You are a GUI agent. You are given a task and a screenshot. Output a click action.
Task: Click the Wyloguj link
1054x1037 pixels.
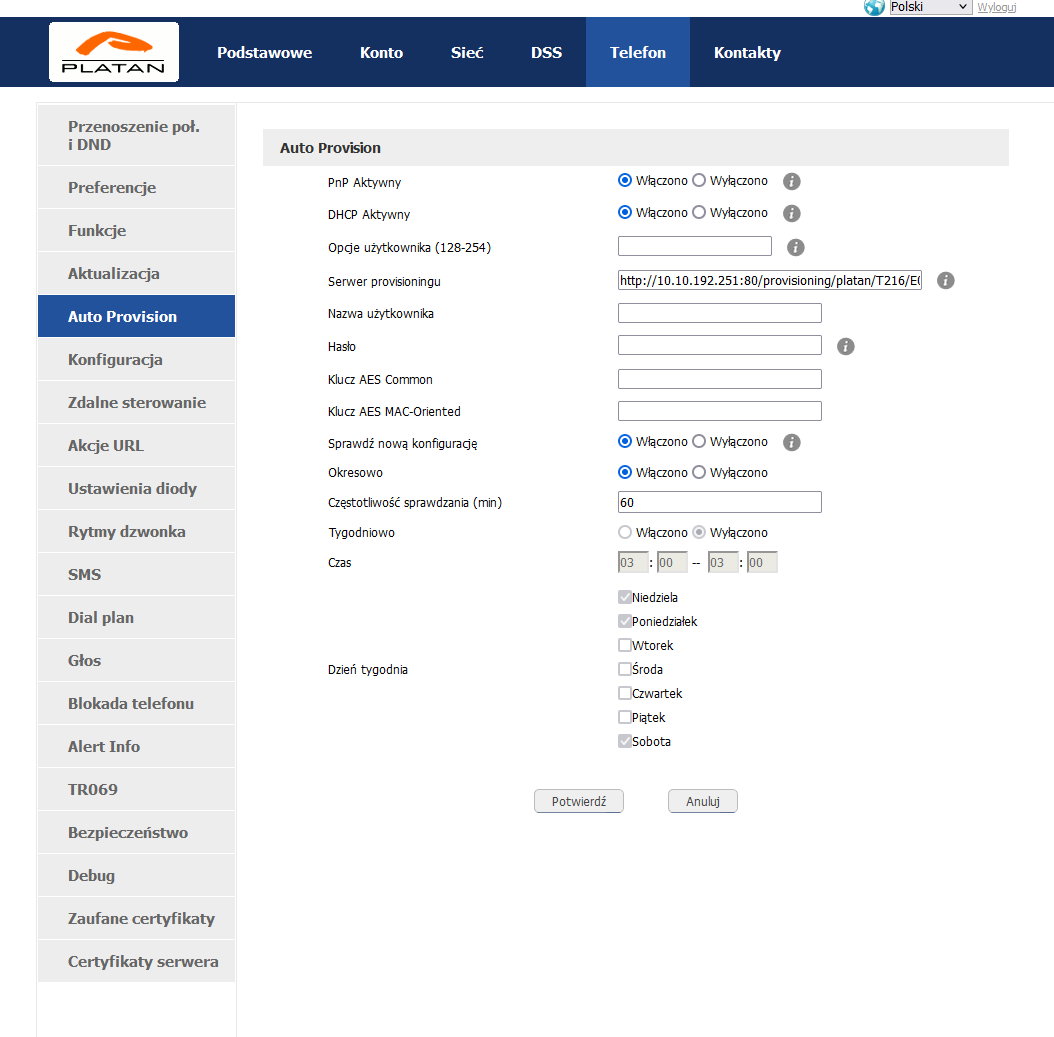point(996,7)
